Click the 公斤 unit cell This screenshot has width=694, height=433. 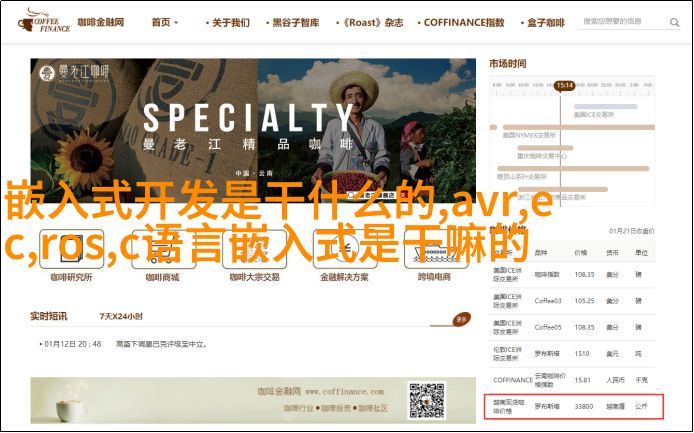pos(641,406)
